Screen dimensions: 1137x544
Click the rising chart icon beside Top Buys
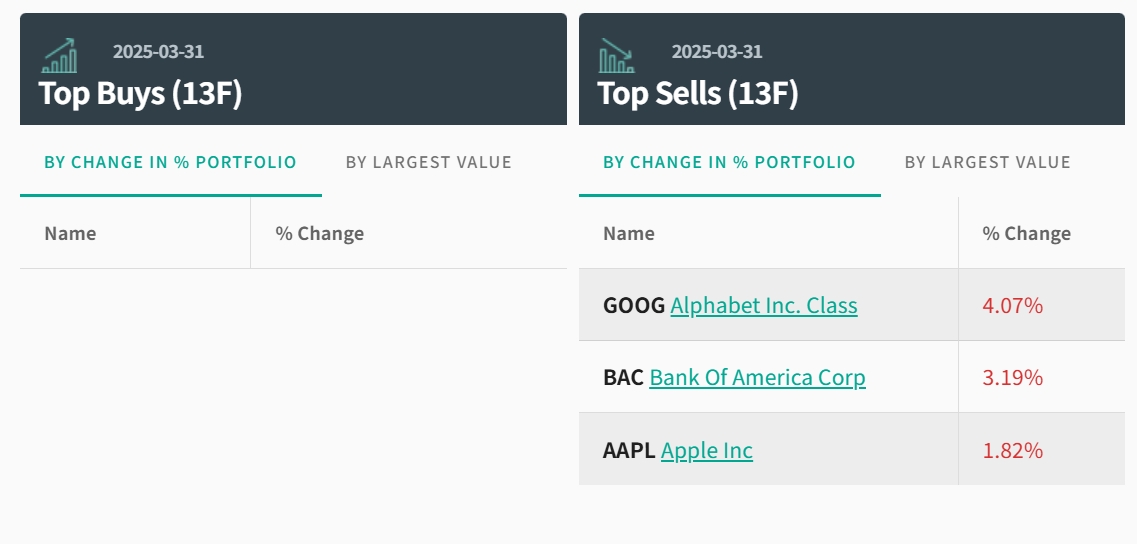tap(59, 56)
